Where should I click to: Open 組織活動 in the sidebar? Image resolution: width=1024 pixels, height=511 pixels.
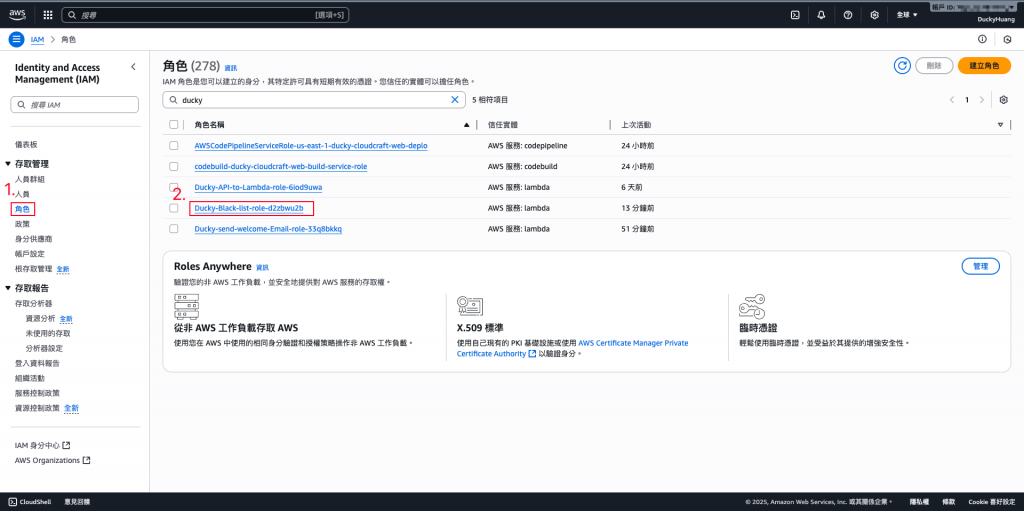pyautogui.click(x=30, y=378)
